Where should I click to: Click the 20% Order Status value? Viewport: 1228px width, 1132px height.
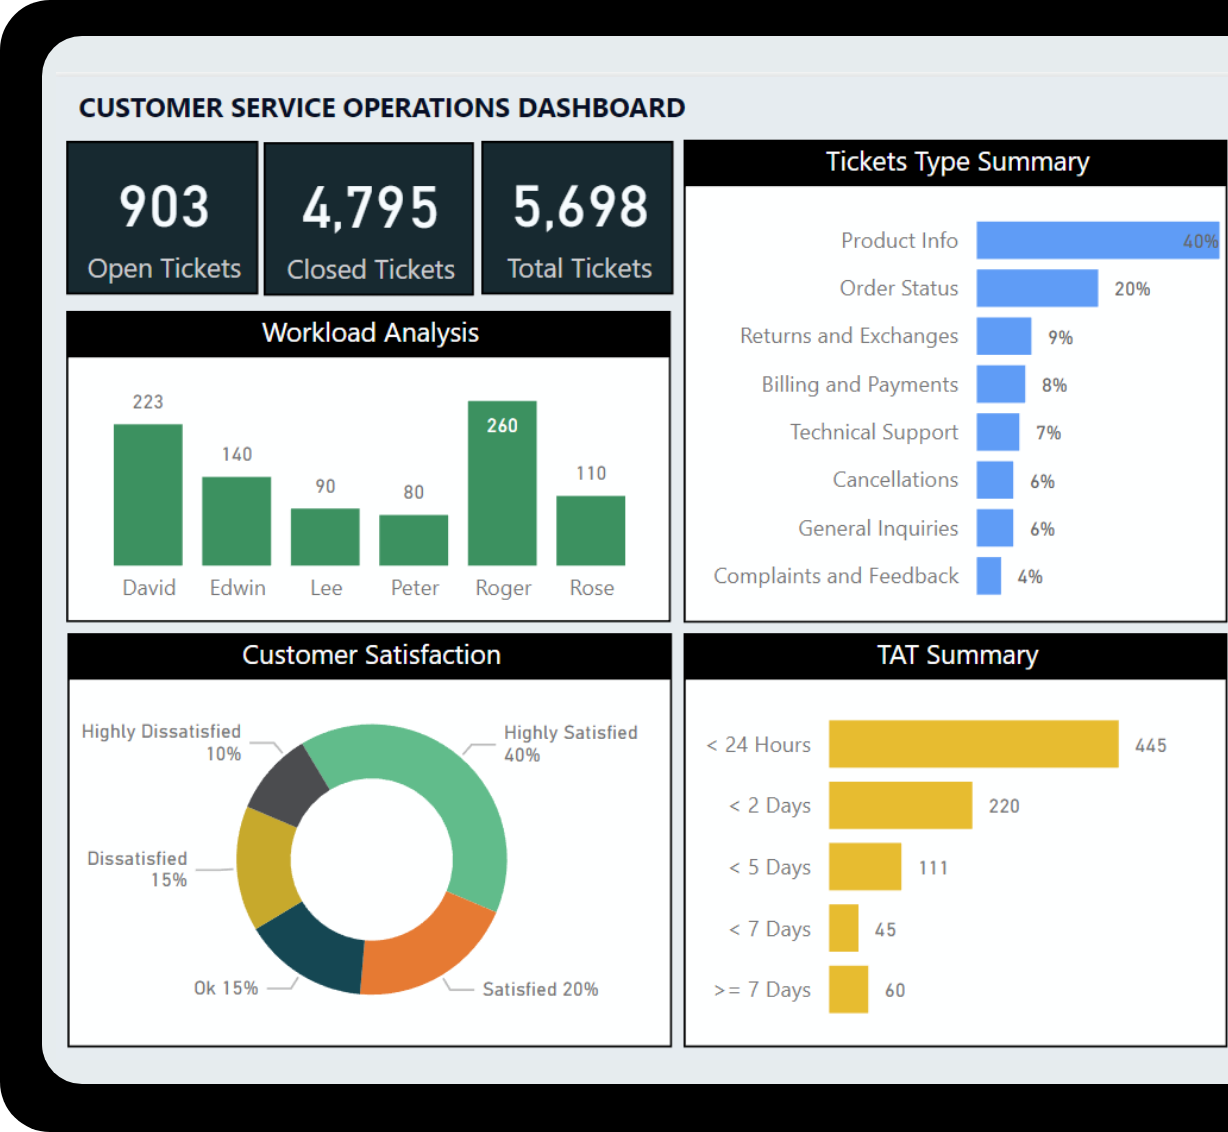pos(1132,289)
